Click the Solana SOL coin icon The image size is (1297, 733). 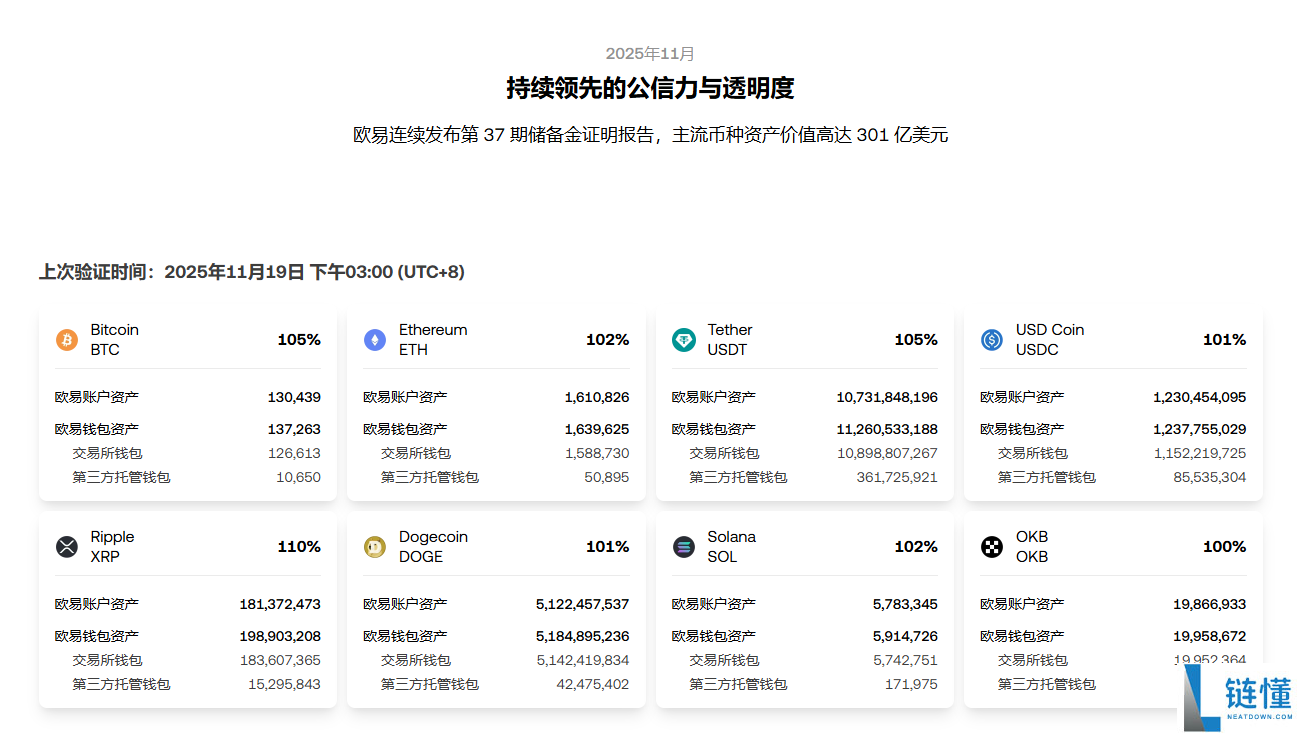[684, 547]
